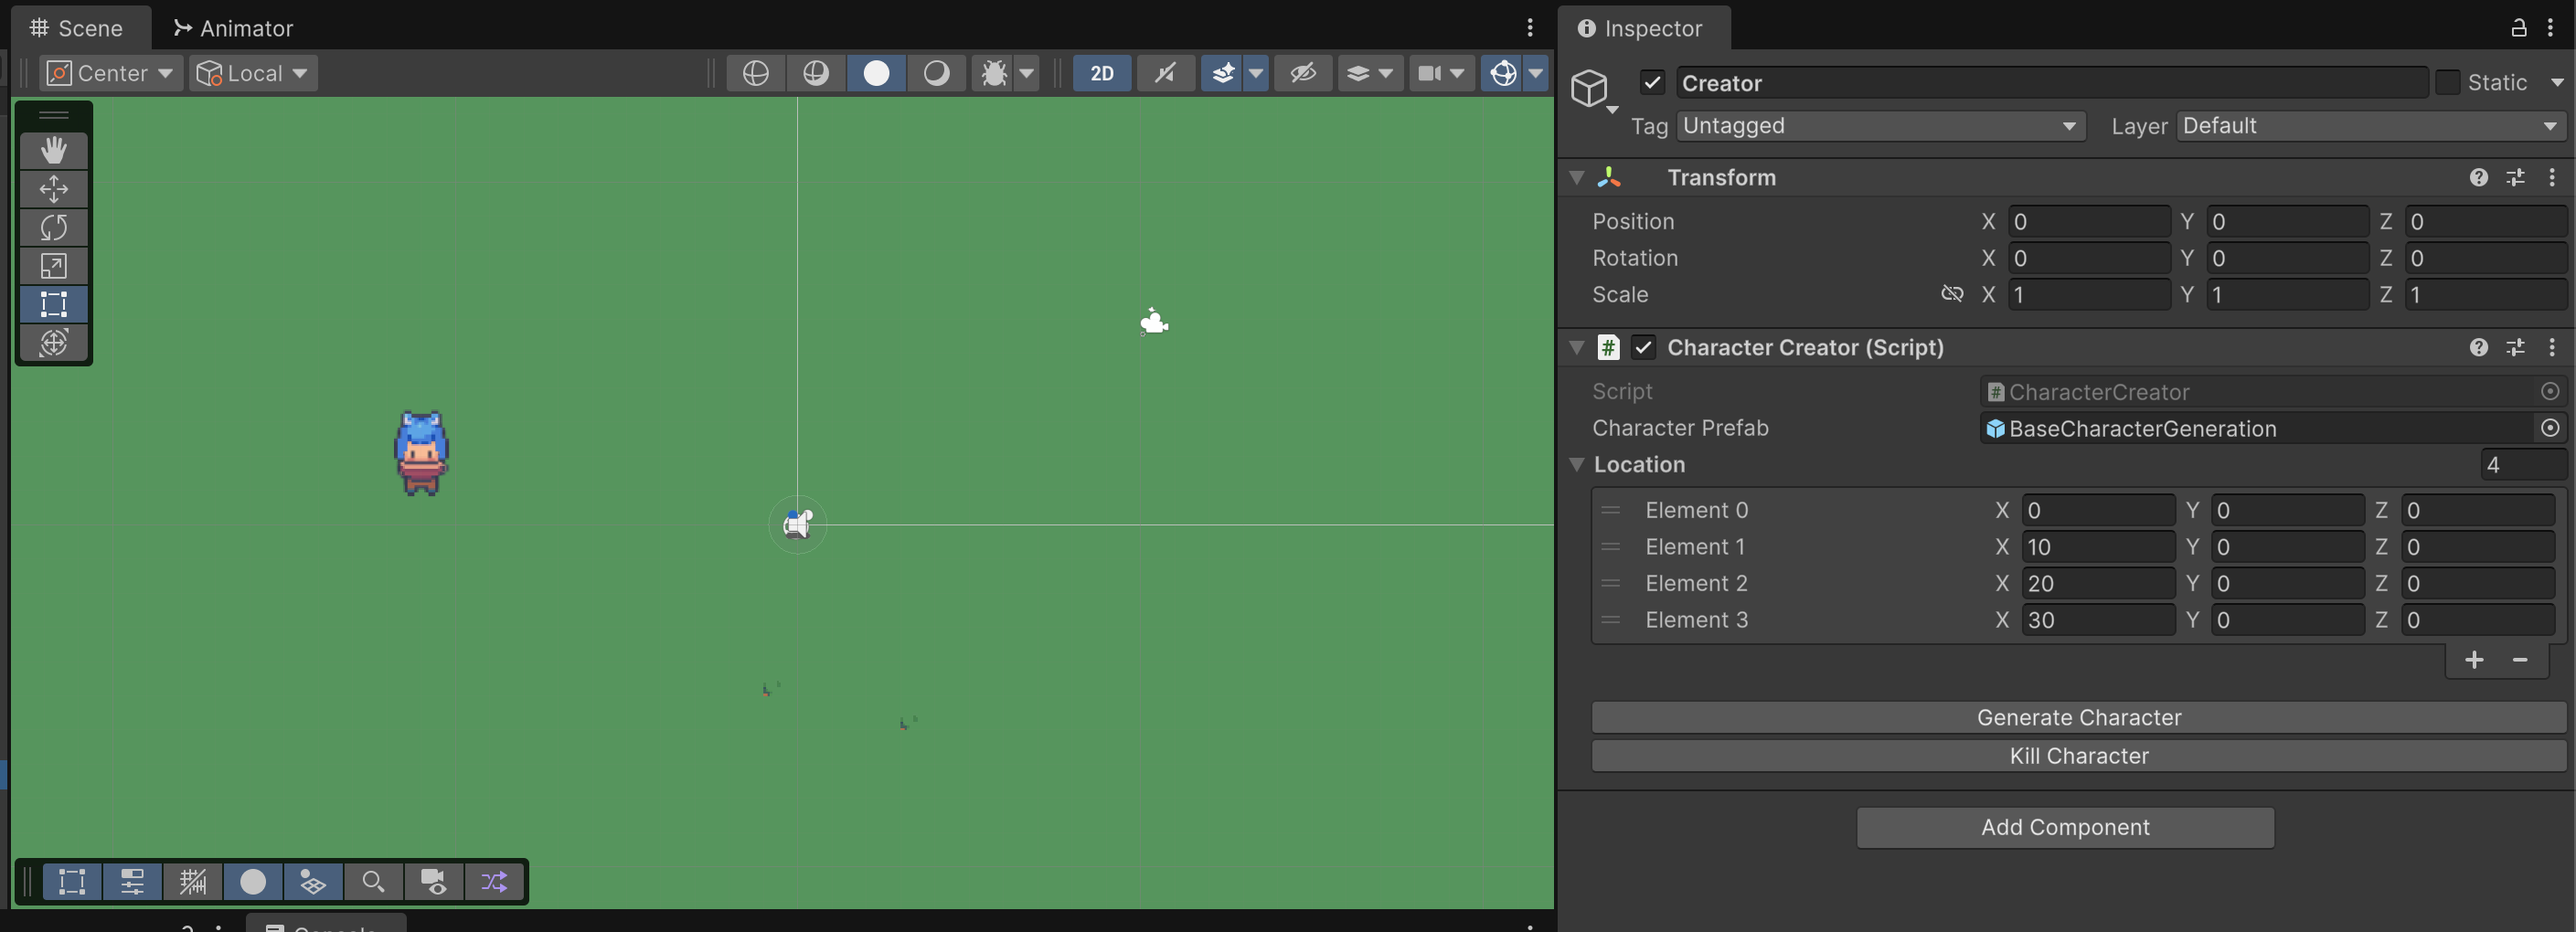Screen dimensions: 2576x932
Task: Open the Layer dropdown showing Default
Action: click(x=2368, y=126)
